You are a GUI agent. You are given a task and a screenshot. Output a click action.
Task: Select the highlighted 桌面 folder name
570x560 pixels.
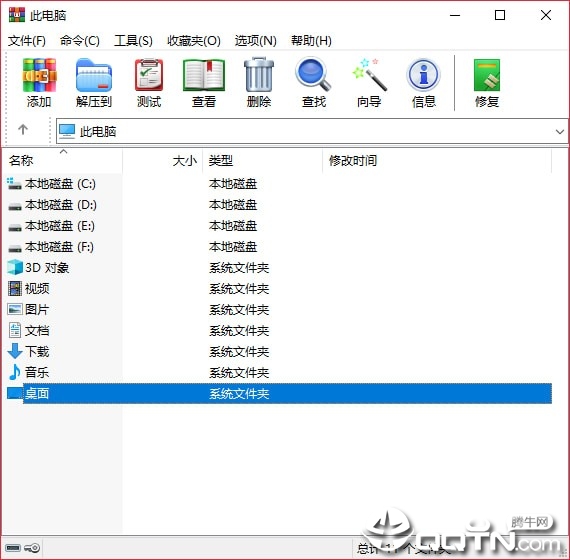pos(37,393)
